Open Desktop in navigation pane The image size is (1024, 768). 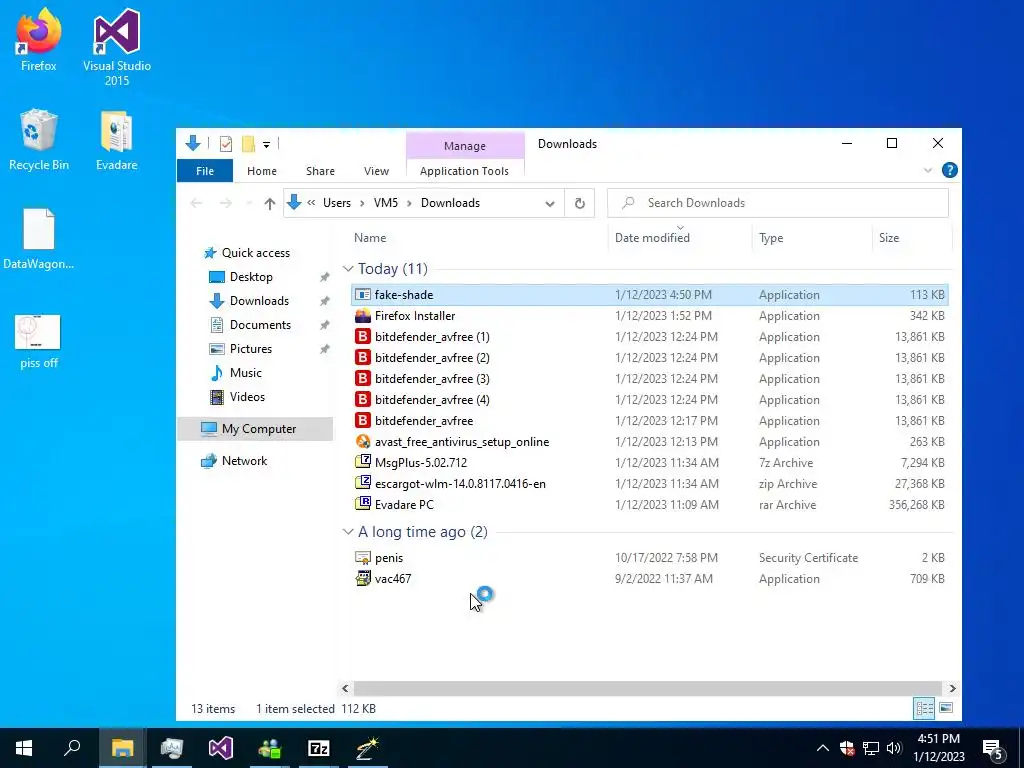point(251,277)
